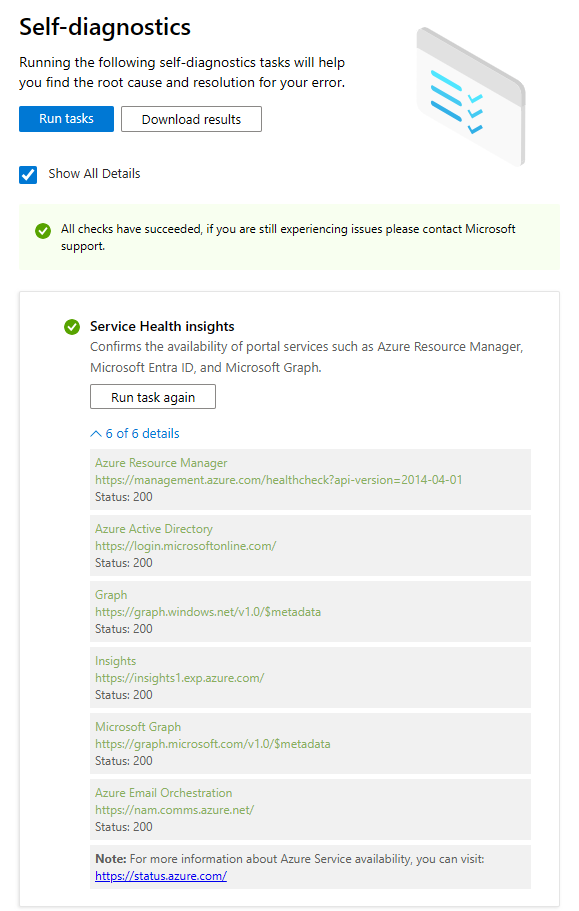Open the graph.windows.net metadata URL
Screen dimensions: 579x911
point(208,612)
